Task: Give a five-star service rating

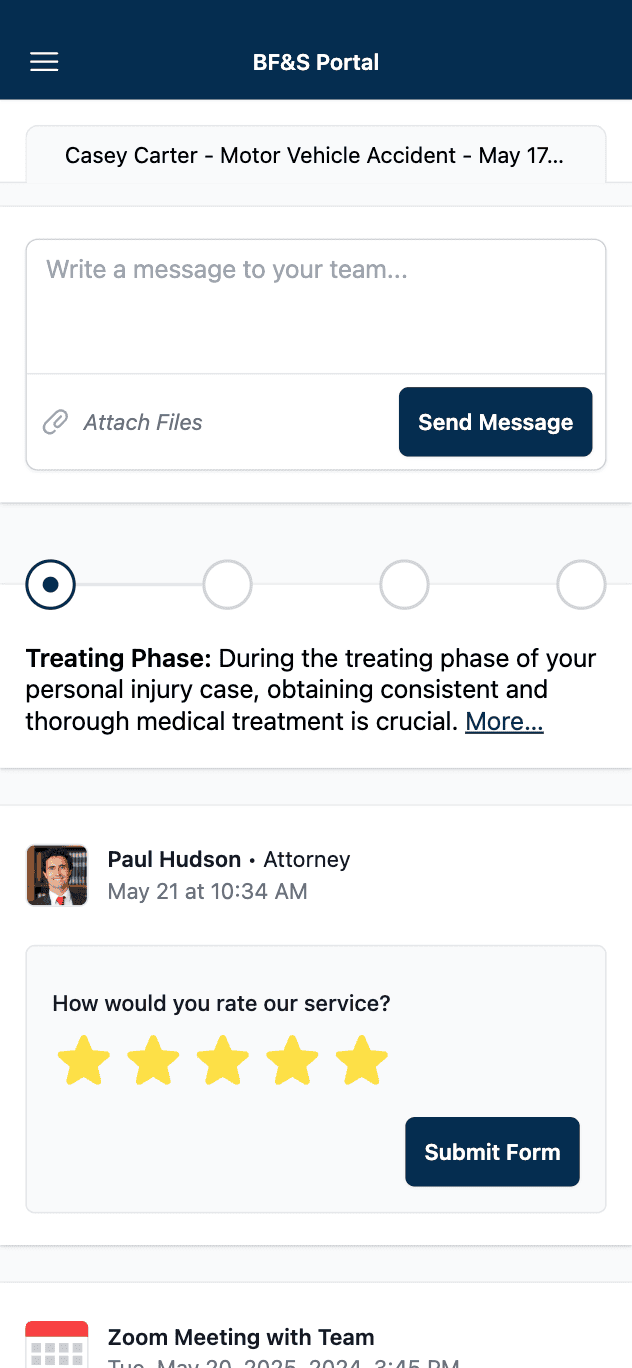Action: pos(361,1060)
